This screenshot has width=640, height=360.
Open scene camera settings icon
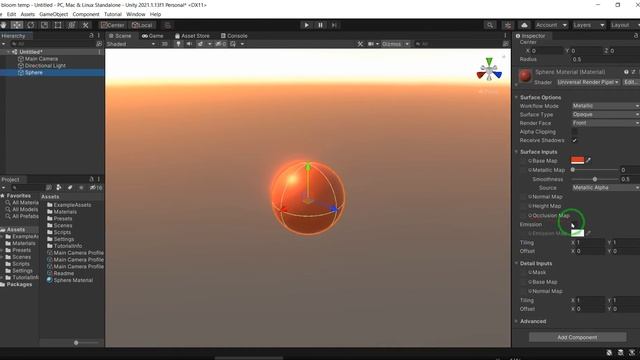tap(371, 44)
